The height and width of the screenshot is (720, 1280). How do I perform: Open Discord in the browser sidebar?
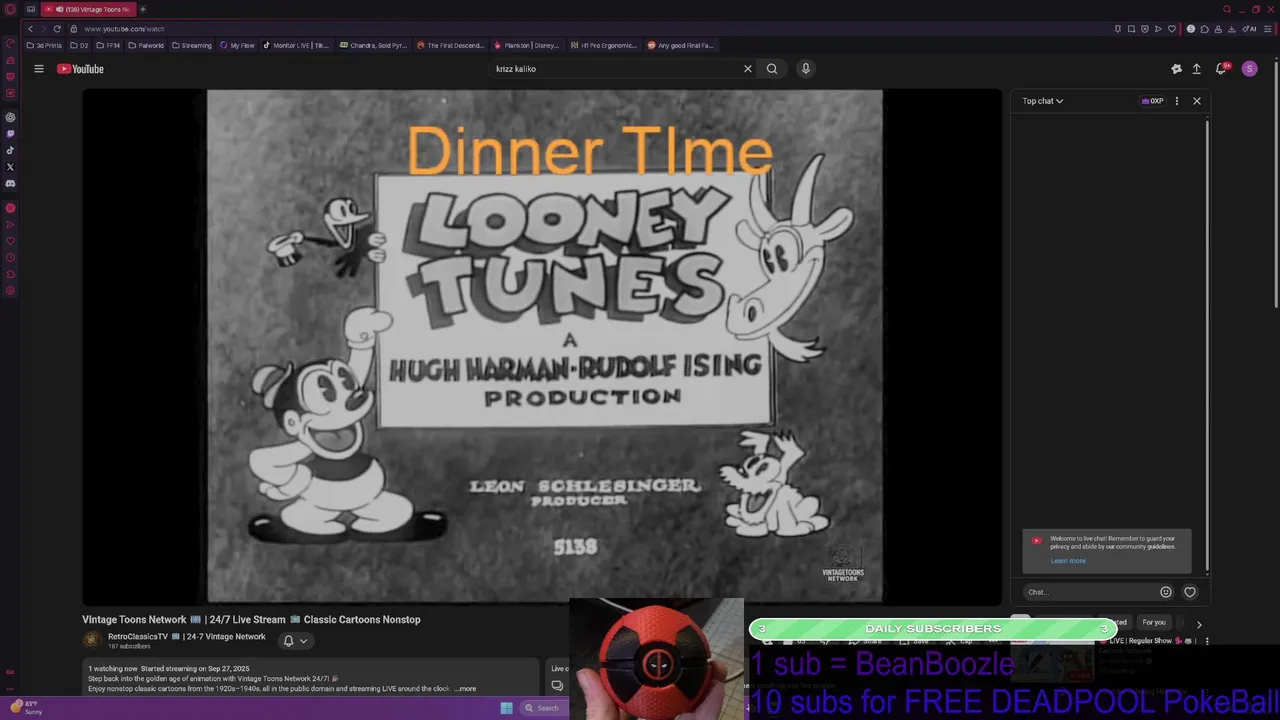point(10,184)
